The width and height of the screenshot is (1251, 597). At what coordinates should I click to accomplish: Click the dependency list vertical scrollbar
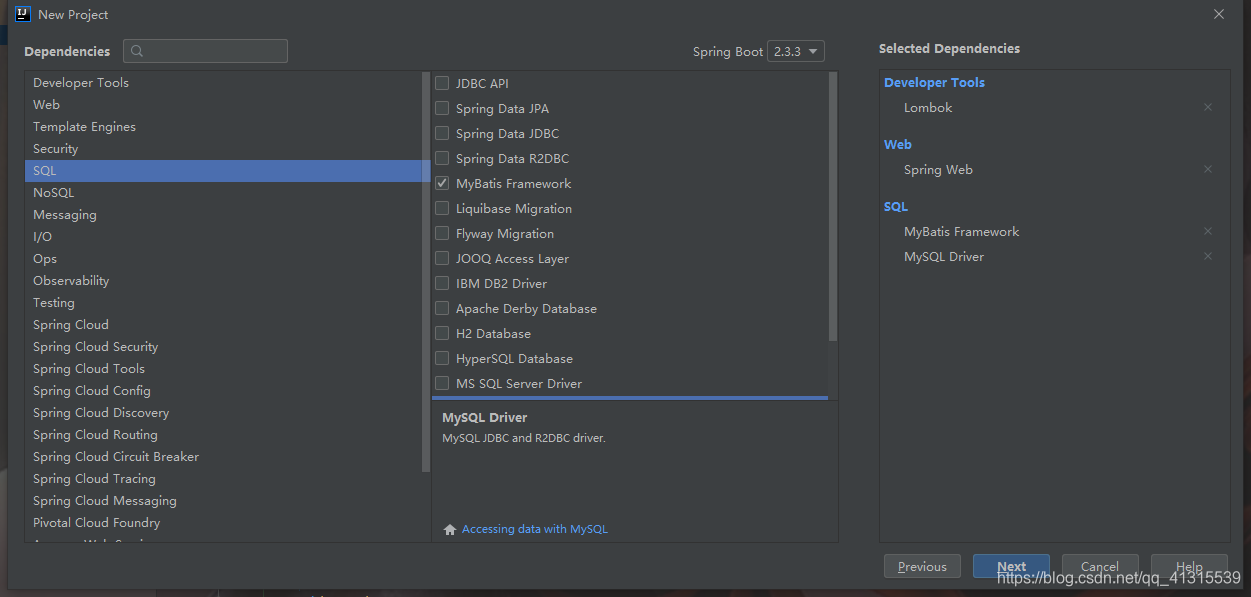[833, 207]
